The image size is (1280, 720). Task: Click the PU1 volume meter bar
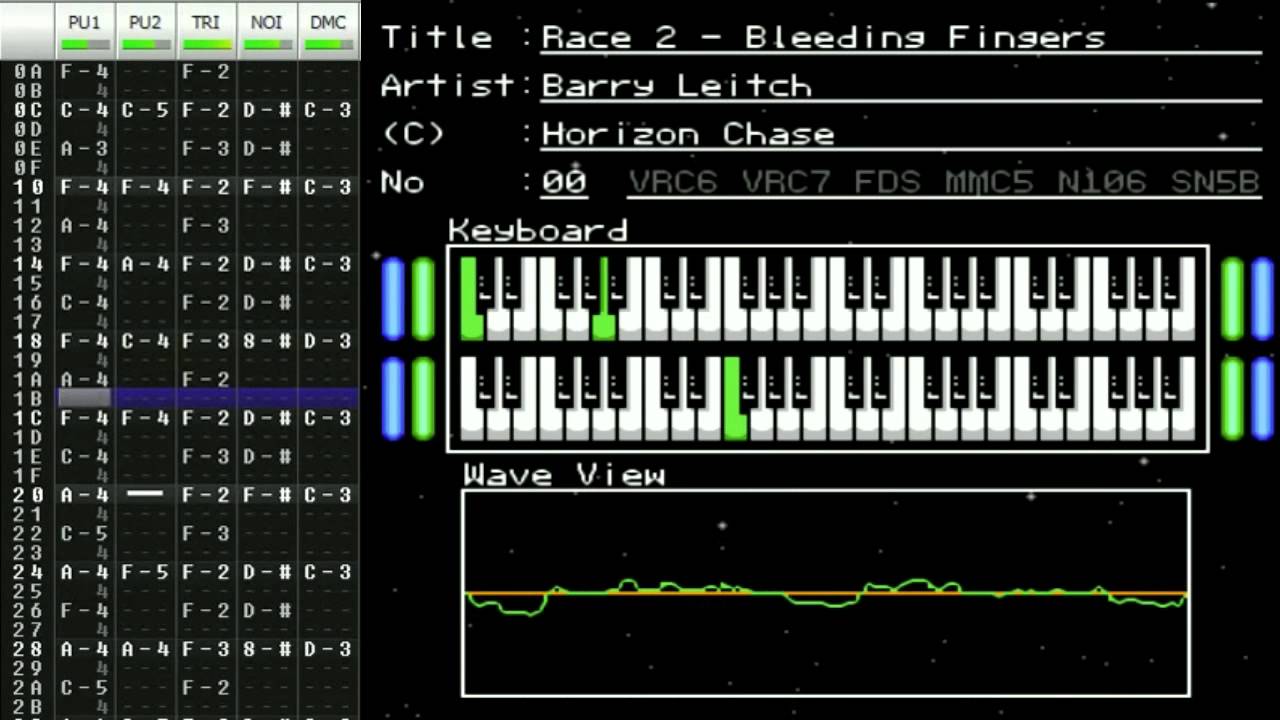click(x=85, y=44)
